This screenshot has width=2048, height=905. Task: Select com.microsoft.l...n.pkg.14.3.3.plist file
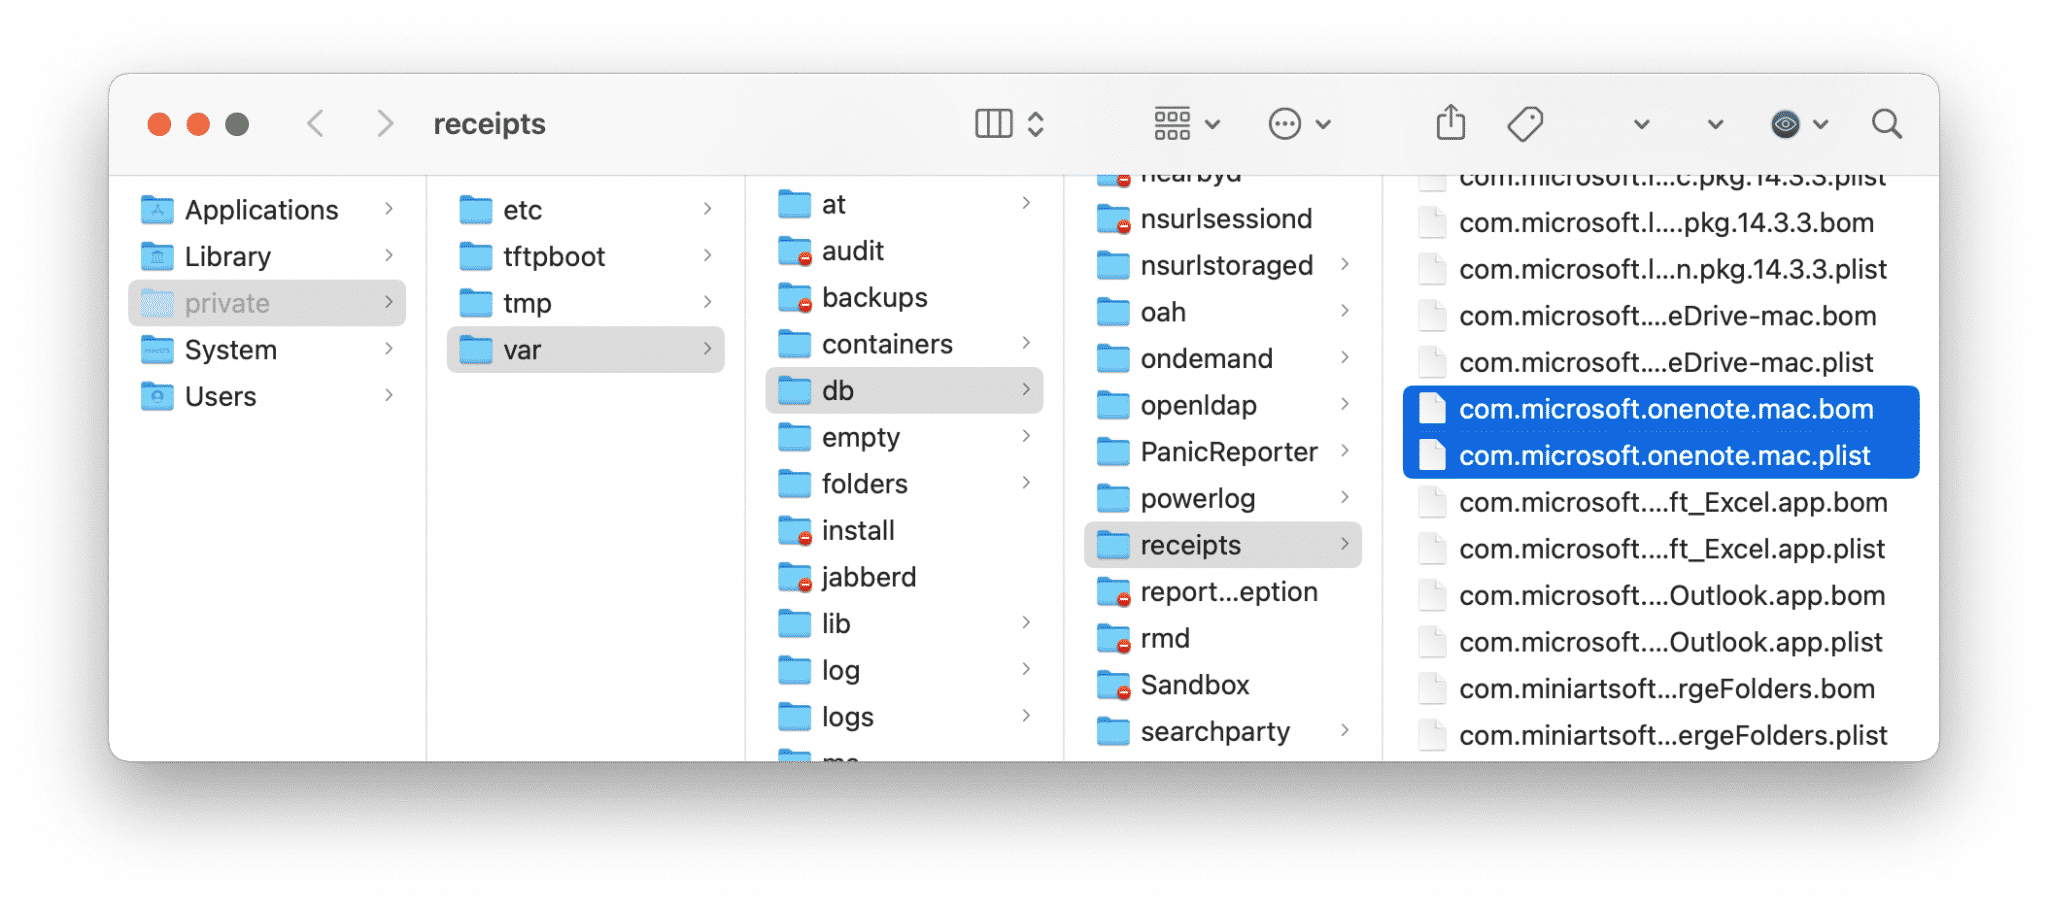click(x=1661, y=270)
